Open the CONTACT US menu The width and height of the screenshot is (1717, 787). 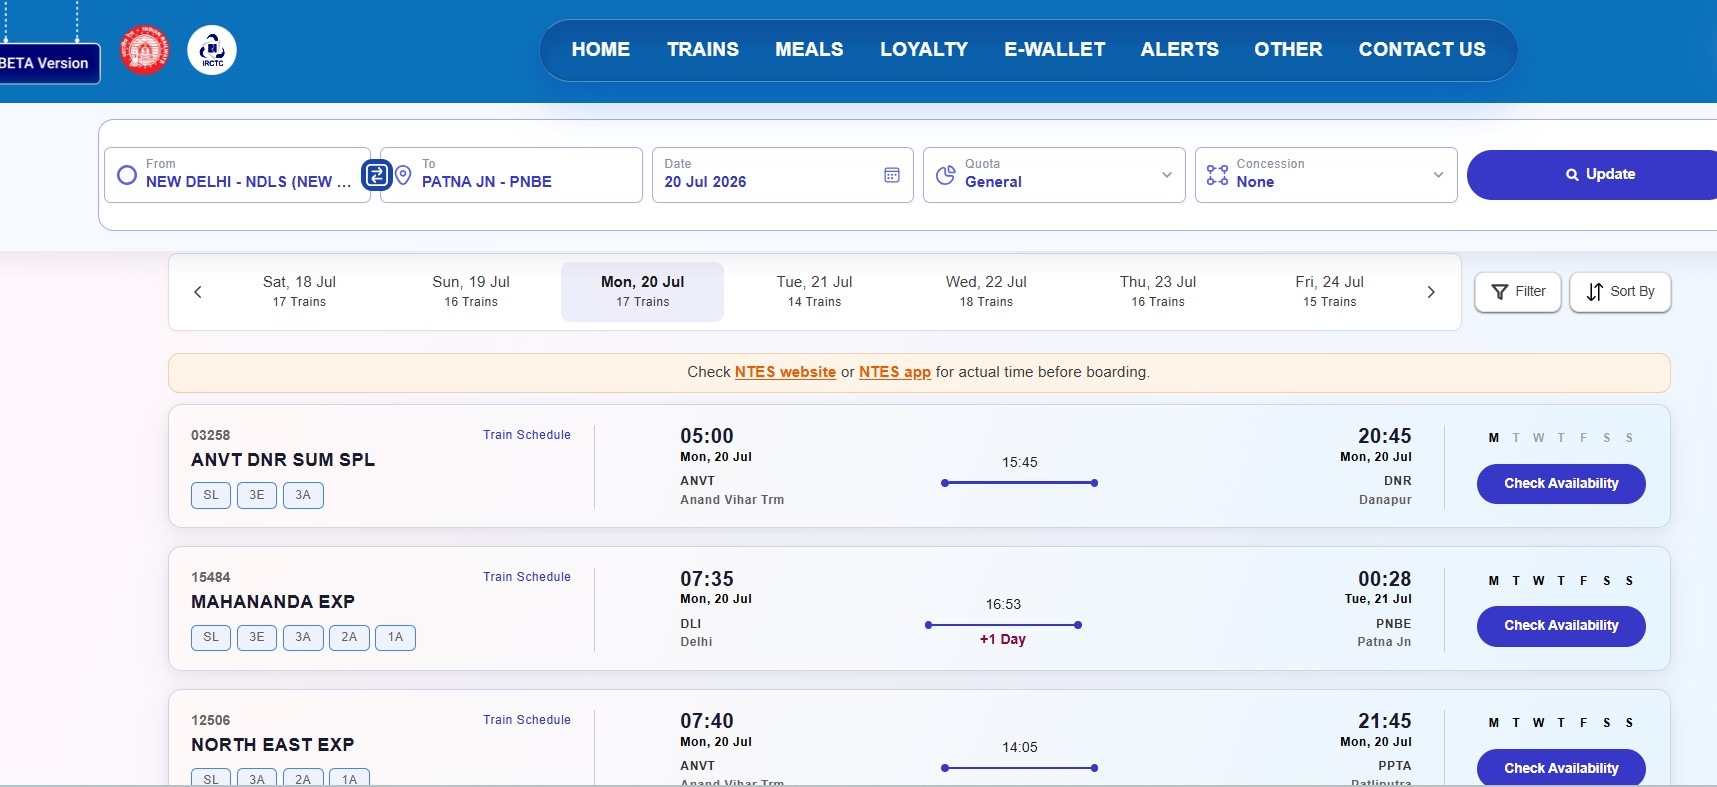[1422, 49]
